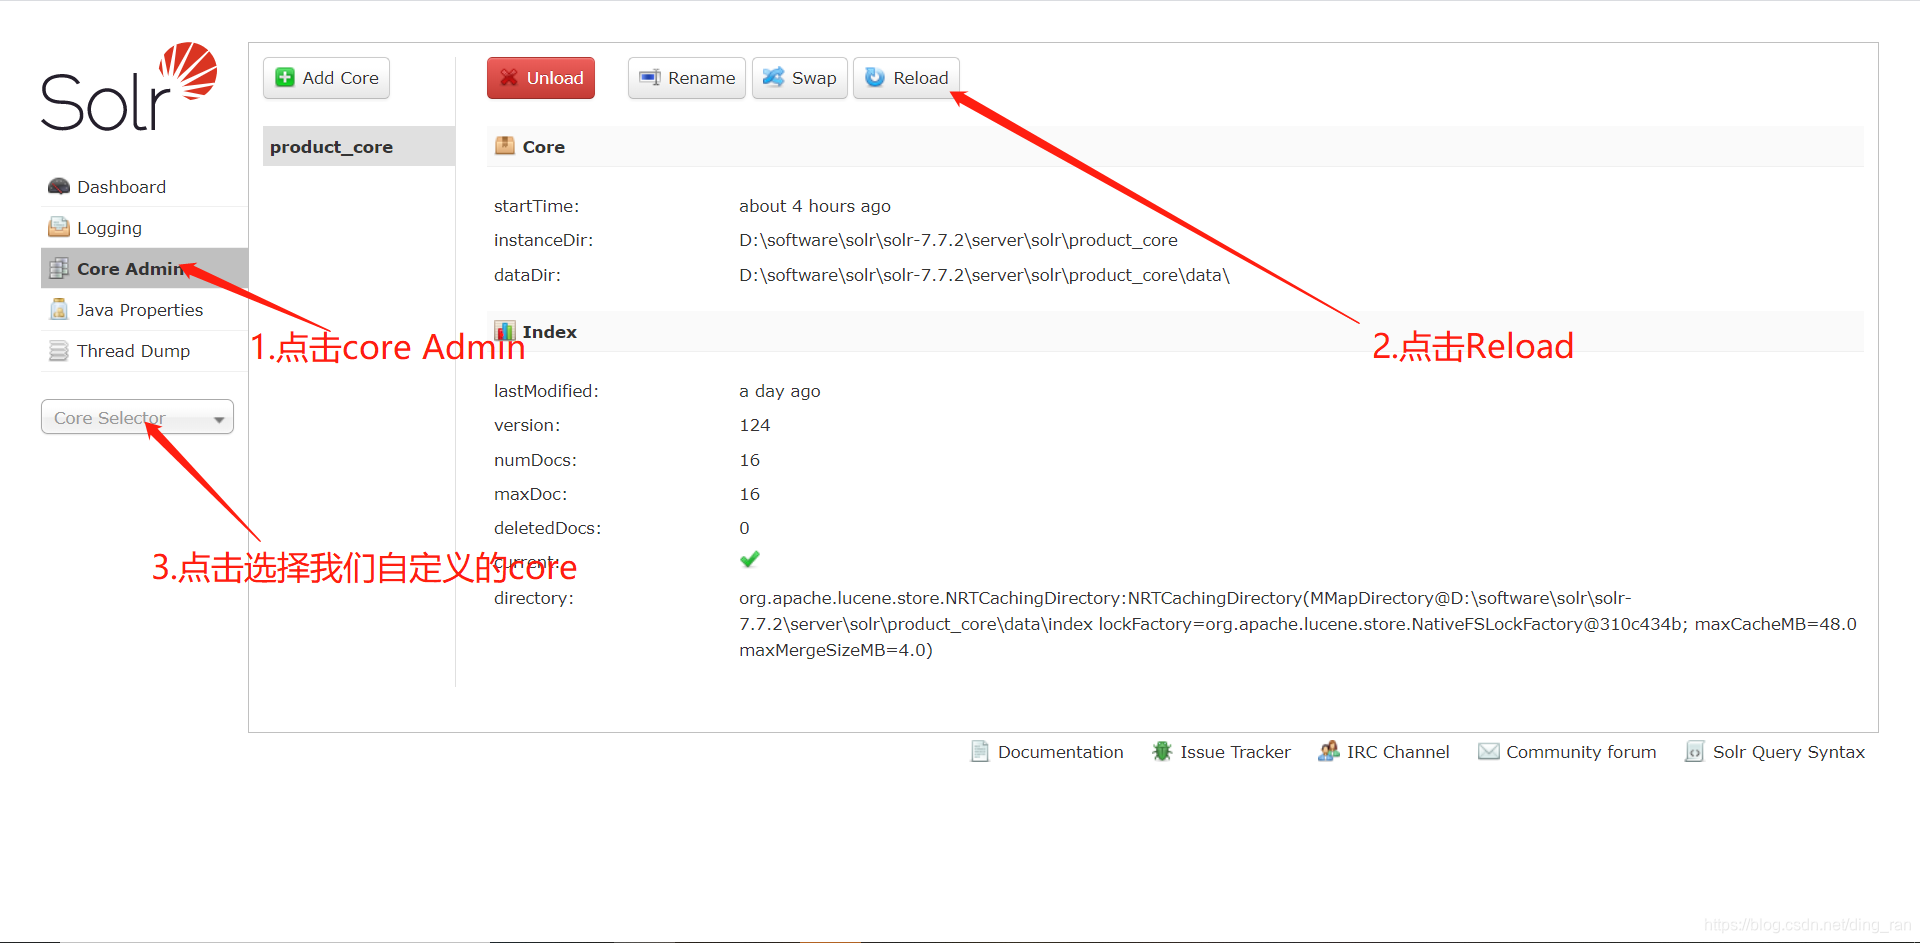Image resolution: width=1920 pixels, height=943 pixels.
Task: Click the Reload circular arrow icon
Action: click(x=875, y=78)
